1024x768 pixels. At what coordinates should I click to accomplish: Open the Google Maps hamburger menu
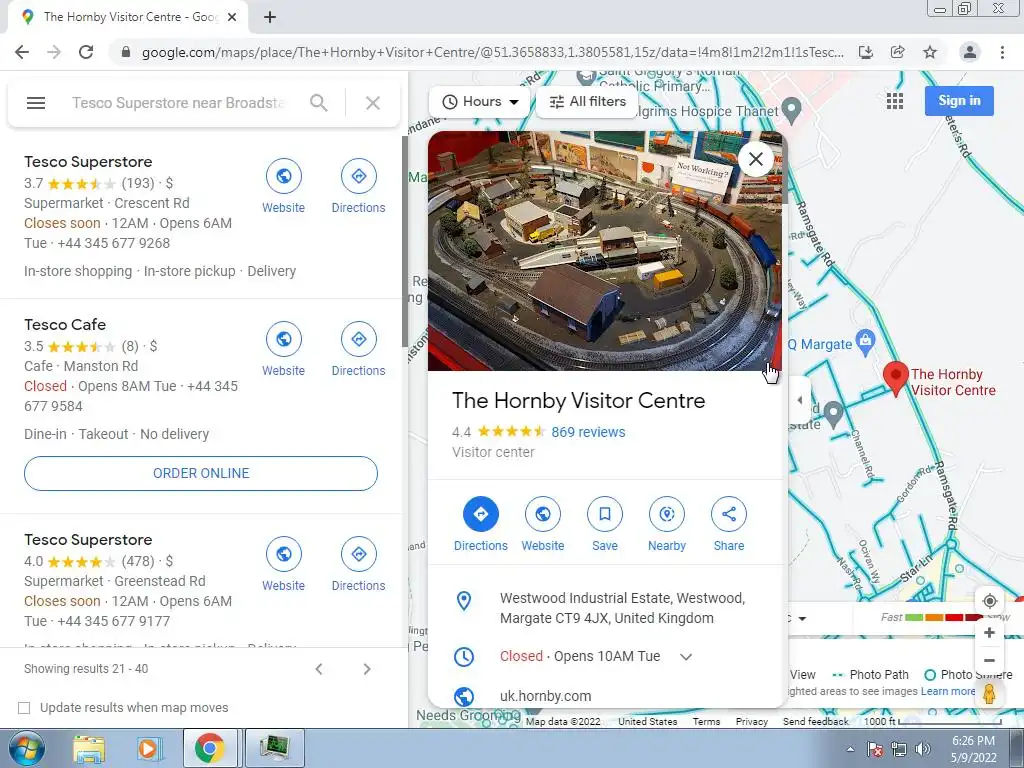[36, 103]
